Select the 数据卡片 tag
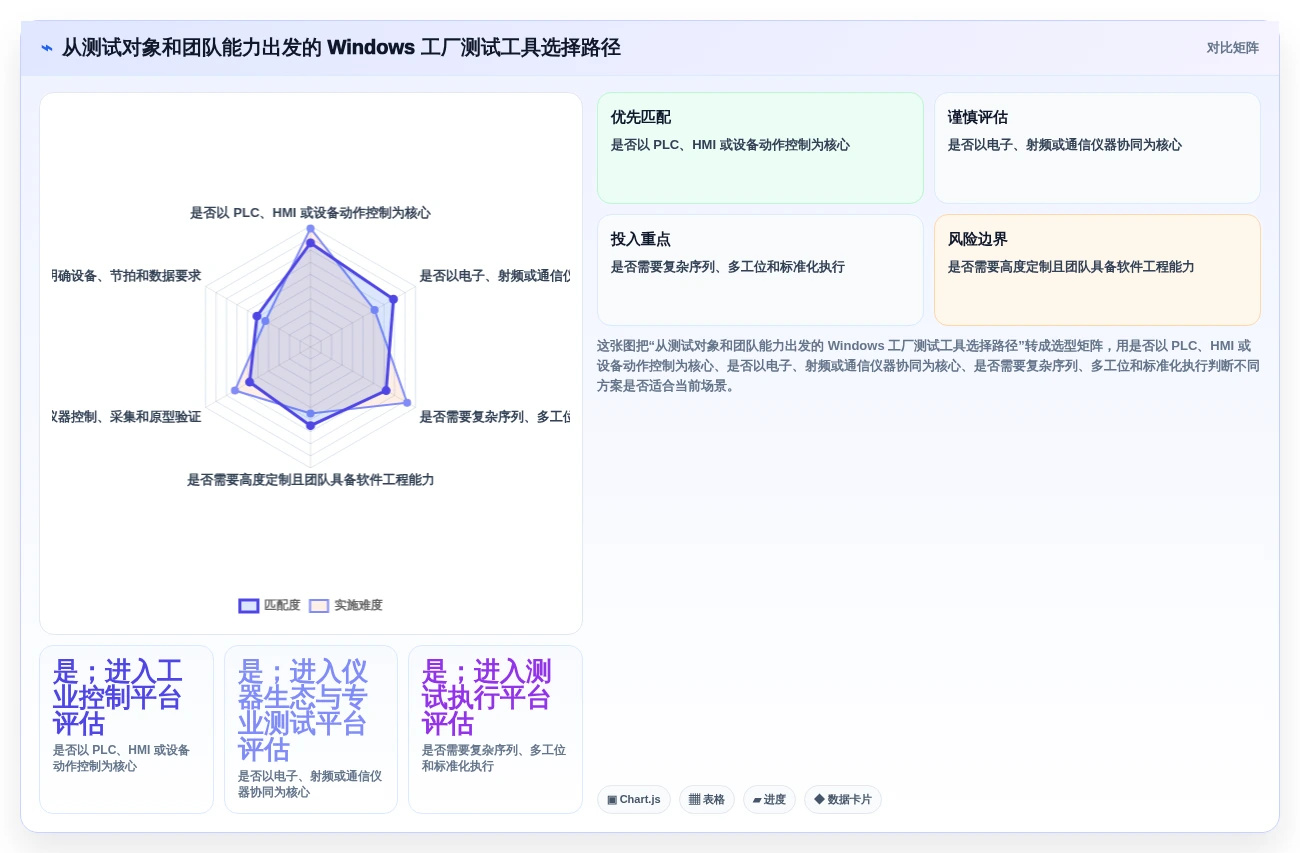The image size is (1300, 853). [843, 799]
